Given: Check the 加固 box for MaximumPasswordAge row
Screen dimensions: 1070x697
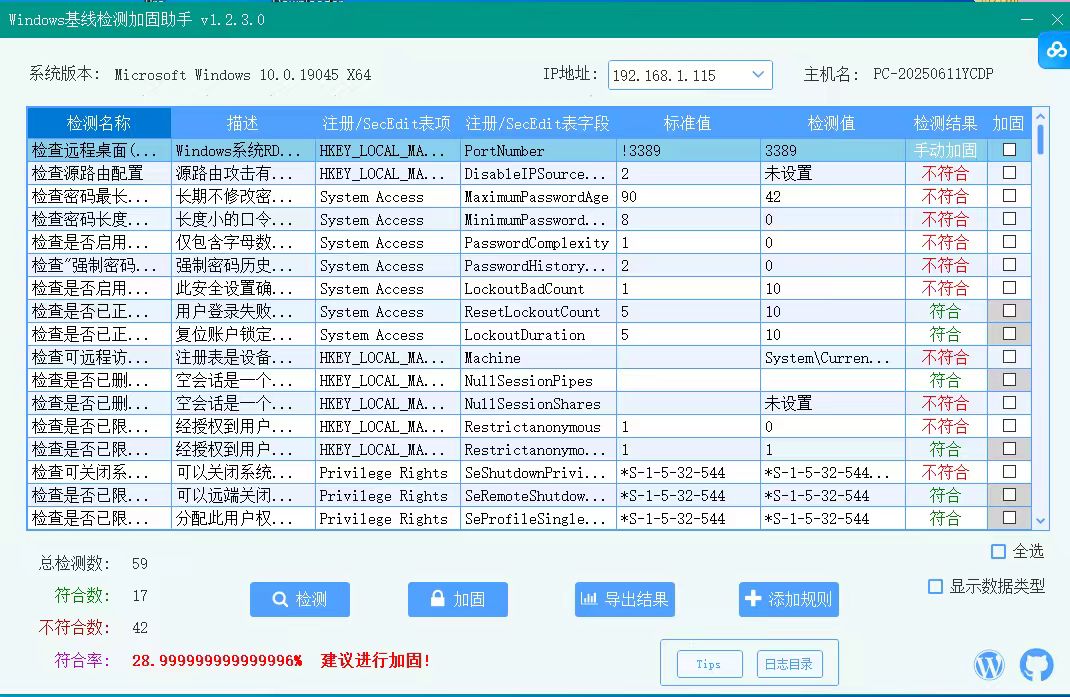Looking at the screenshot, I should [1009, 196].
